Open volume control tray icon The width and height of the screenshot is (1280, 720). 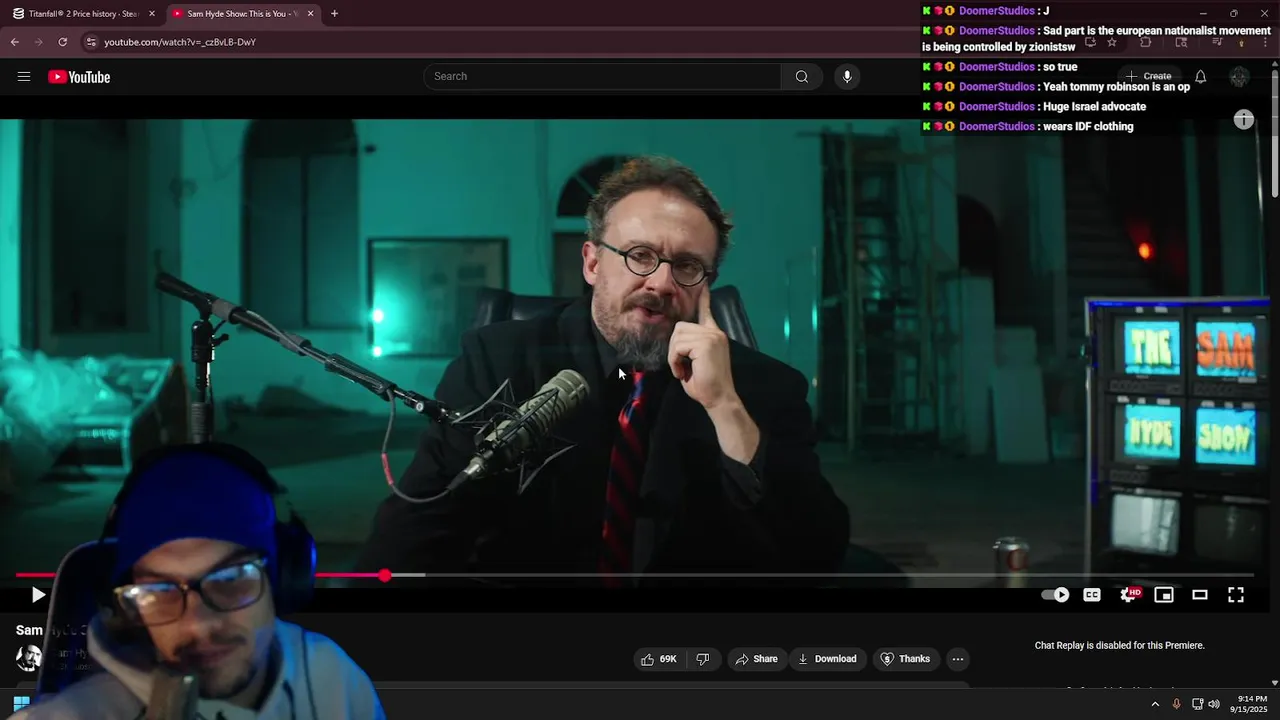pyautogui.click(x=1214, y=704)
